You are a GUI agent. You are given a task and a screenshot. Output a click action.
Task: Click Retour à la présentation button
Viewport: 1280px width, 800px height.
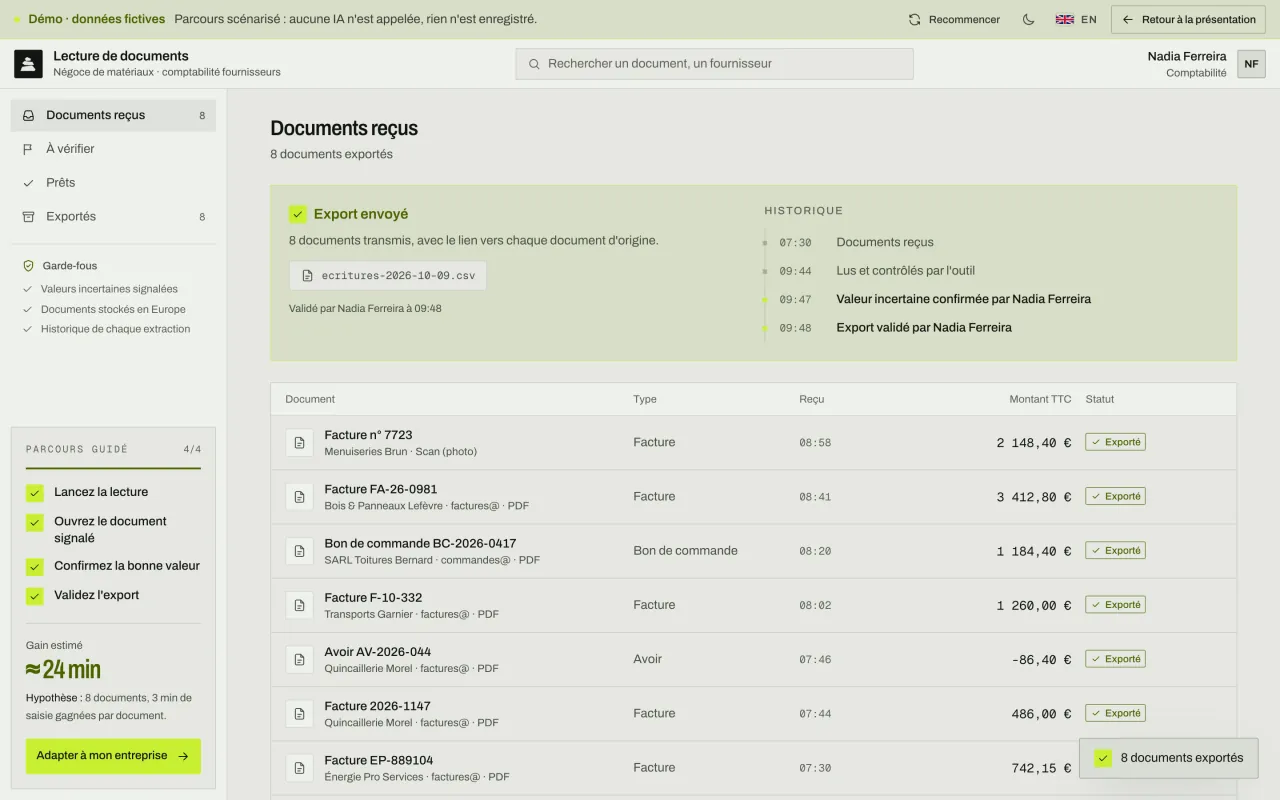coord(1188,19)
